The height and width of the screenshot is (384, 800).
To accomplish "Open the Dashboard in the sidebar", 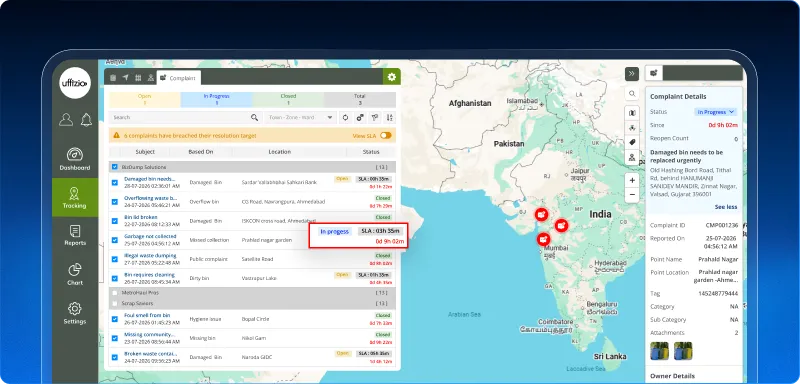I will (75, 159).
